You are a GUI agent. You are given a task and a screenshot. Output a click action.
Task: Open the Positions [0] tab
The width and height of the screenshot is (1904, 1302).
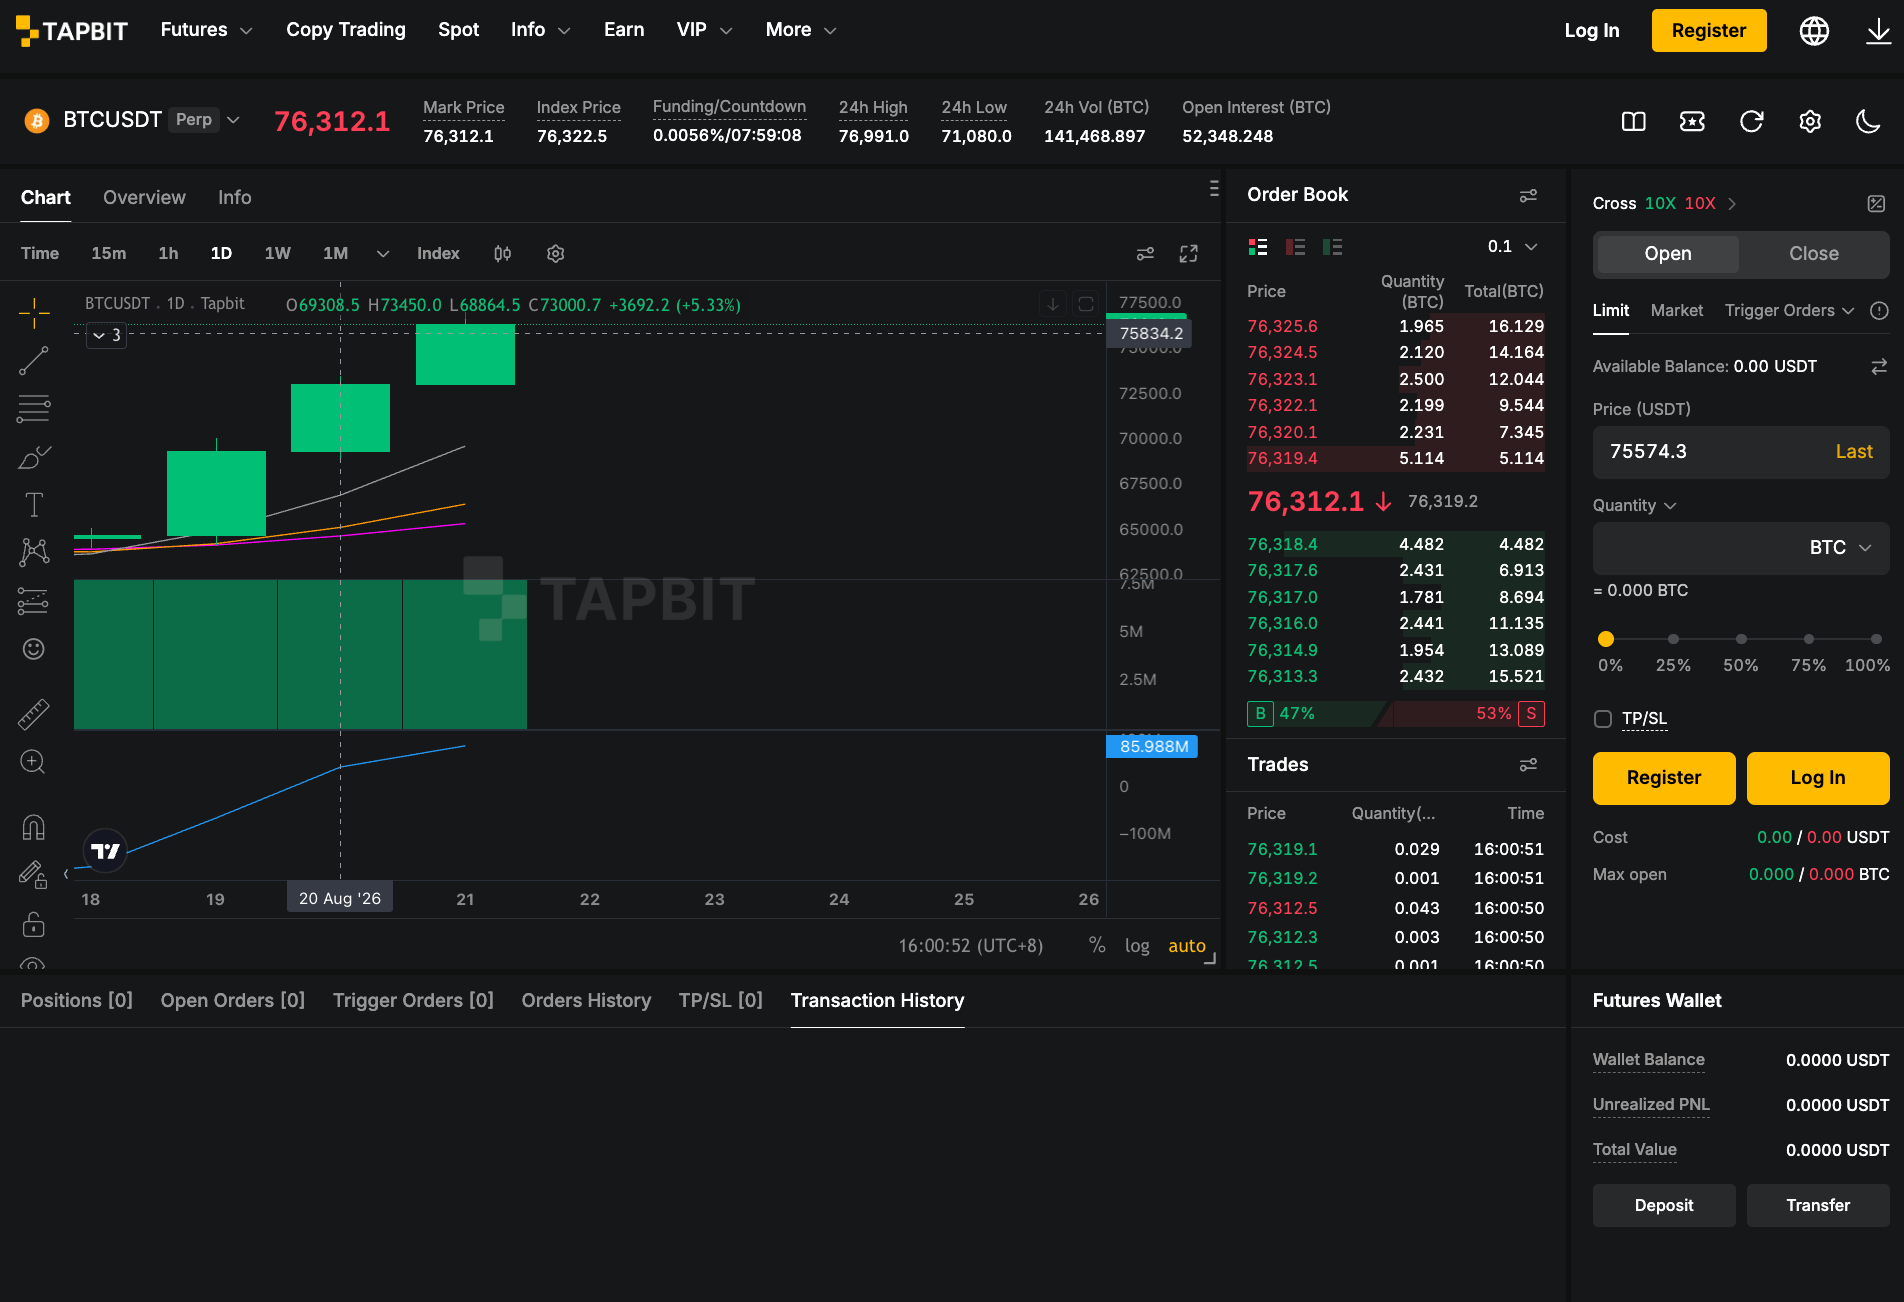pyautogui.click(x=76, y=1001)
